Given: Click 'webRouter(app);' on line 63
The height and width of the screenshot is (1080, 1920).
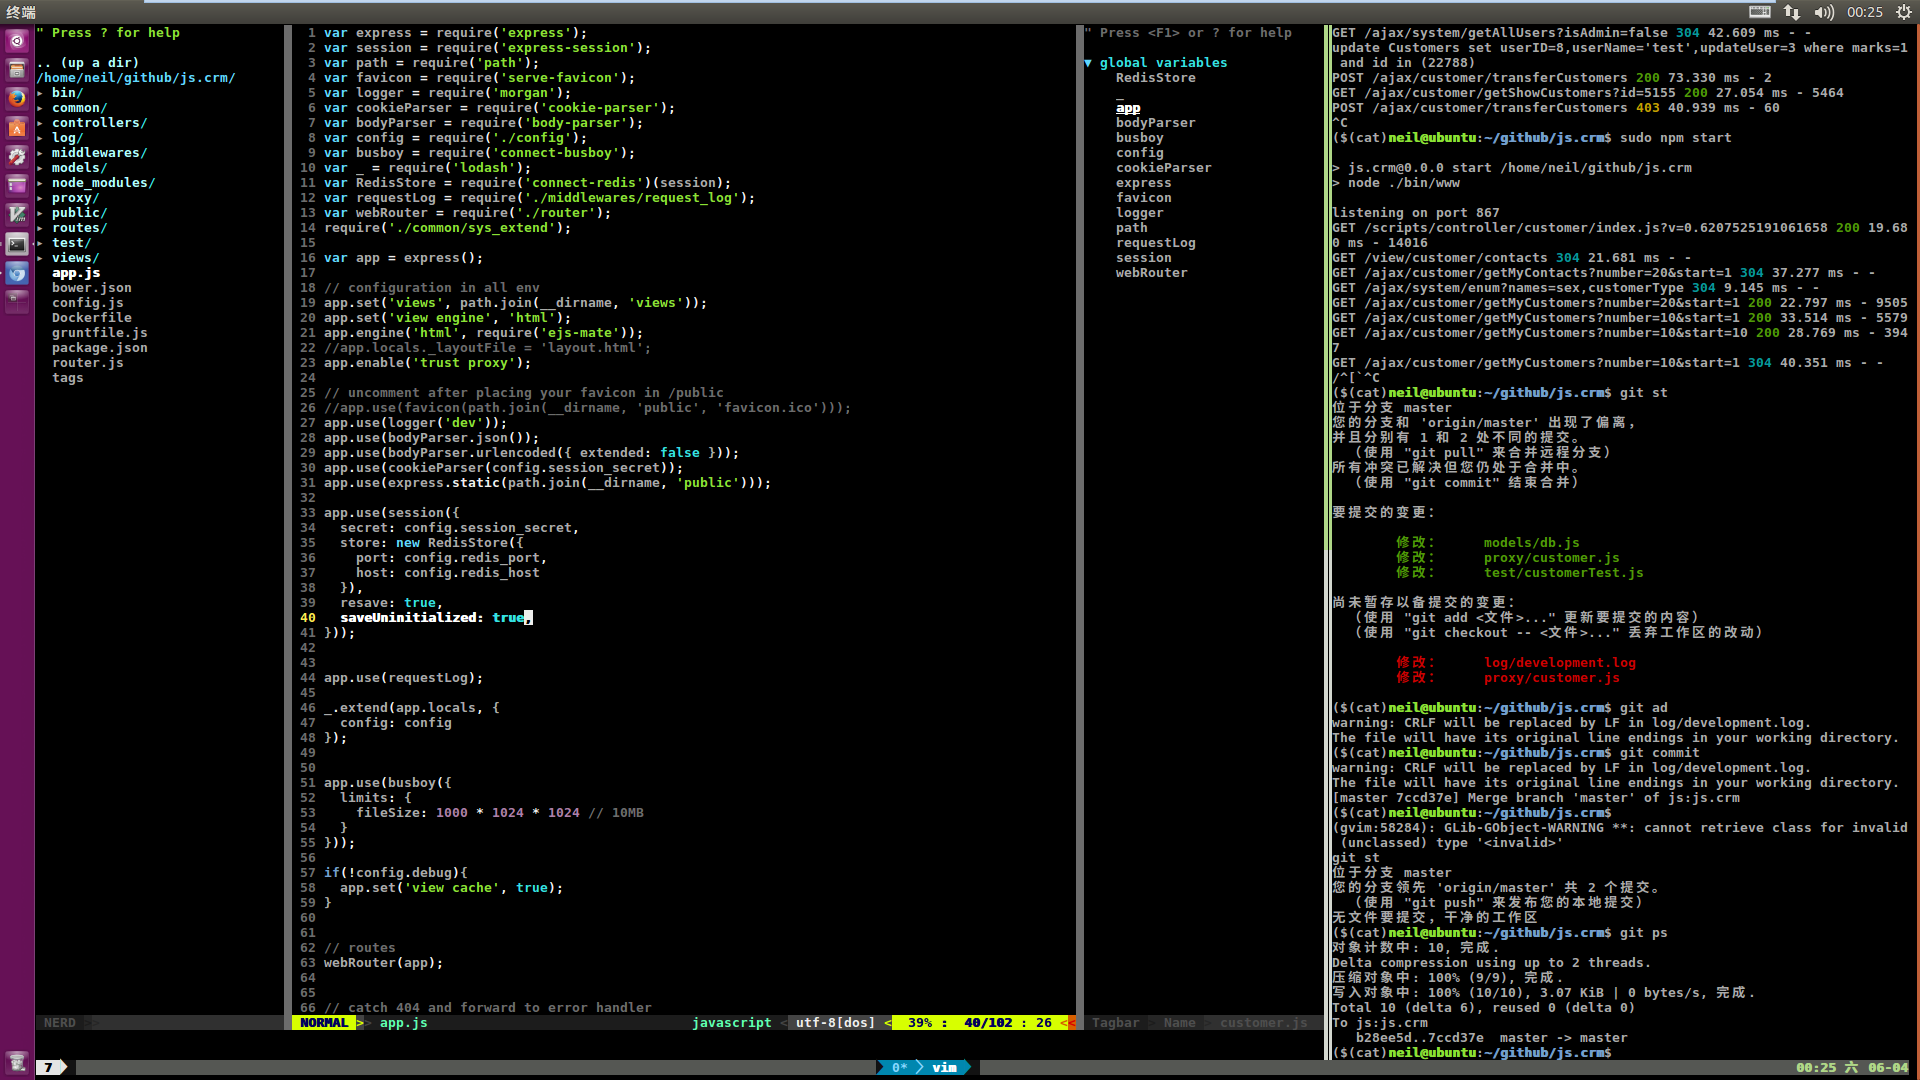Looking at the screenshot, I should click(383, 963).
